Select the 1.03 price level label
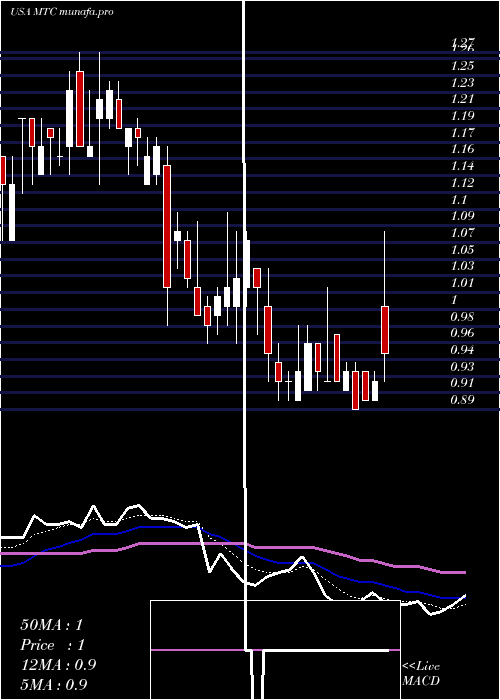500x700 pixels. [462, 266]
